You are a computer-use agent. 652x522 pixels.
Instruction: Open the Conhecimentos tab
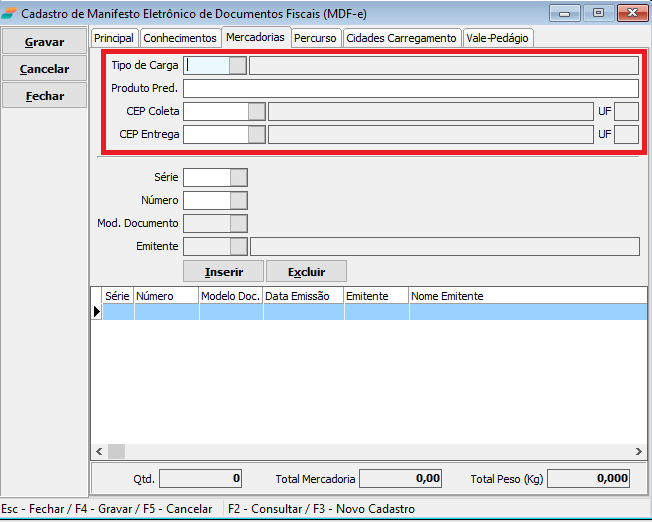pyautogui.click(x=179, y=38)
